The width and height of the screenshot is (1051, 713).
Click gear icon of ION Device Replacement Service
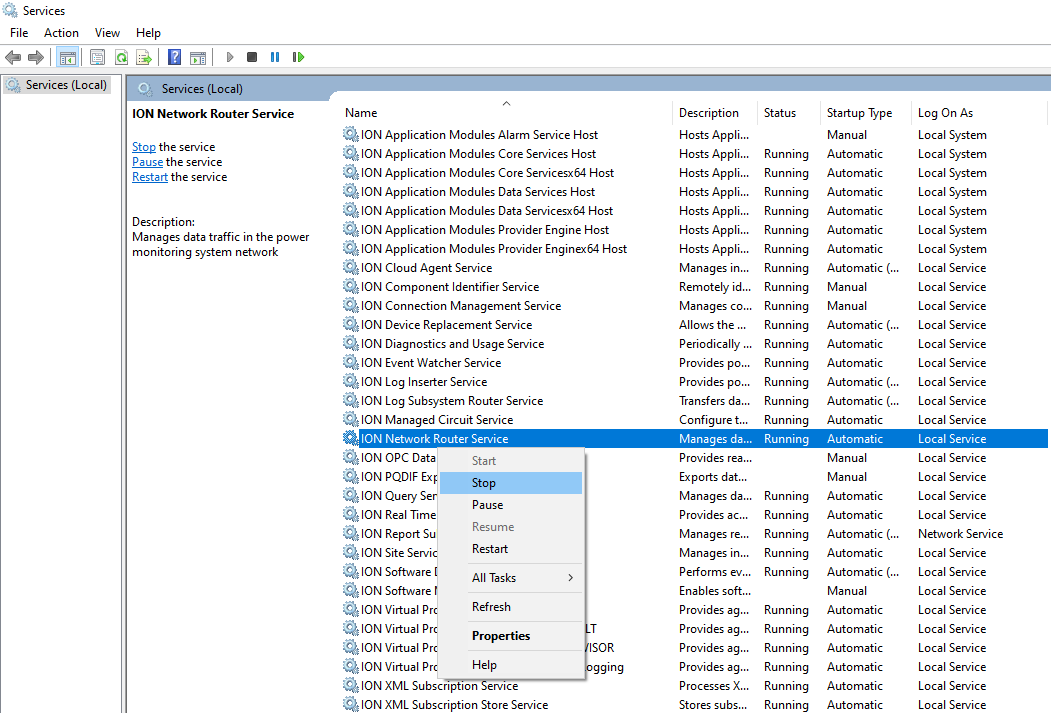[351, 324]
